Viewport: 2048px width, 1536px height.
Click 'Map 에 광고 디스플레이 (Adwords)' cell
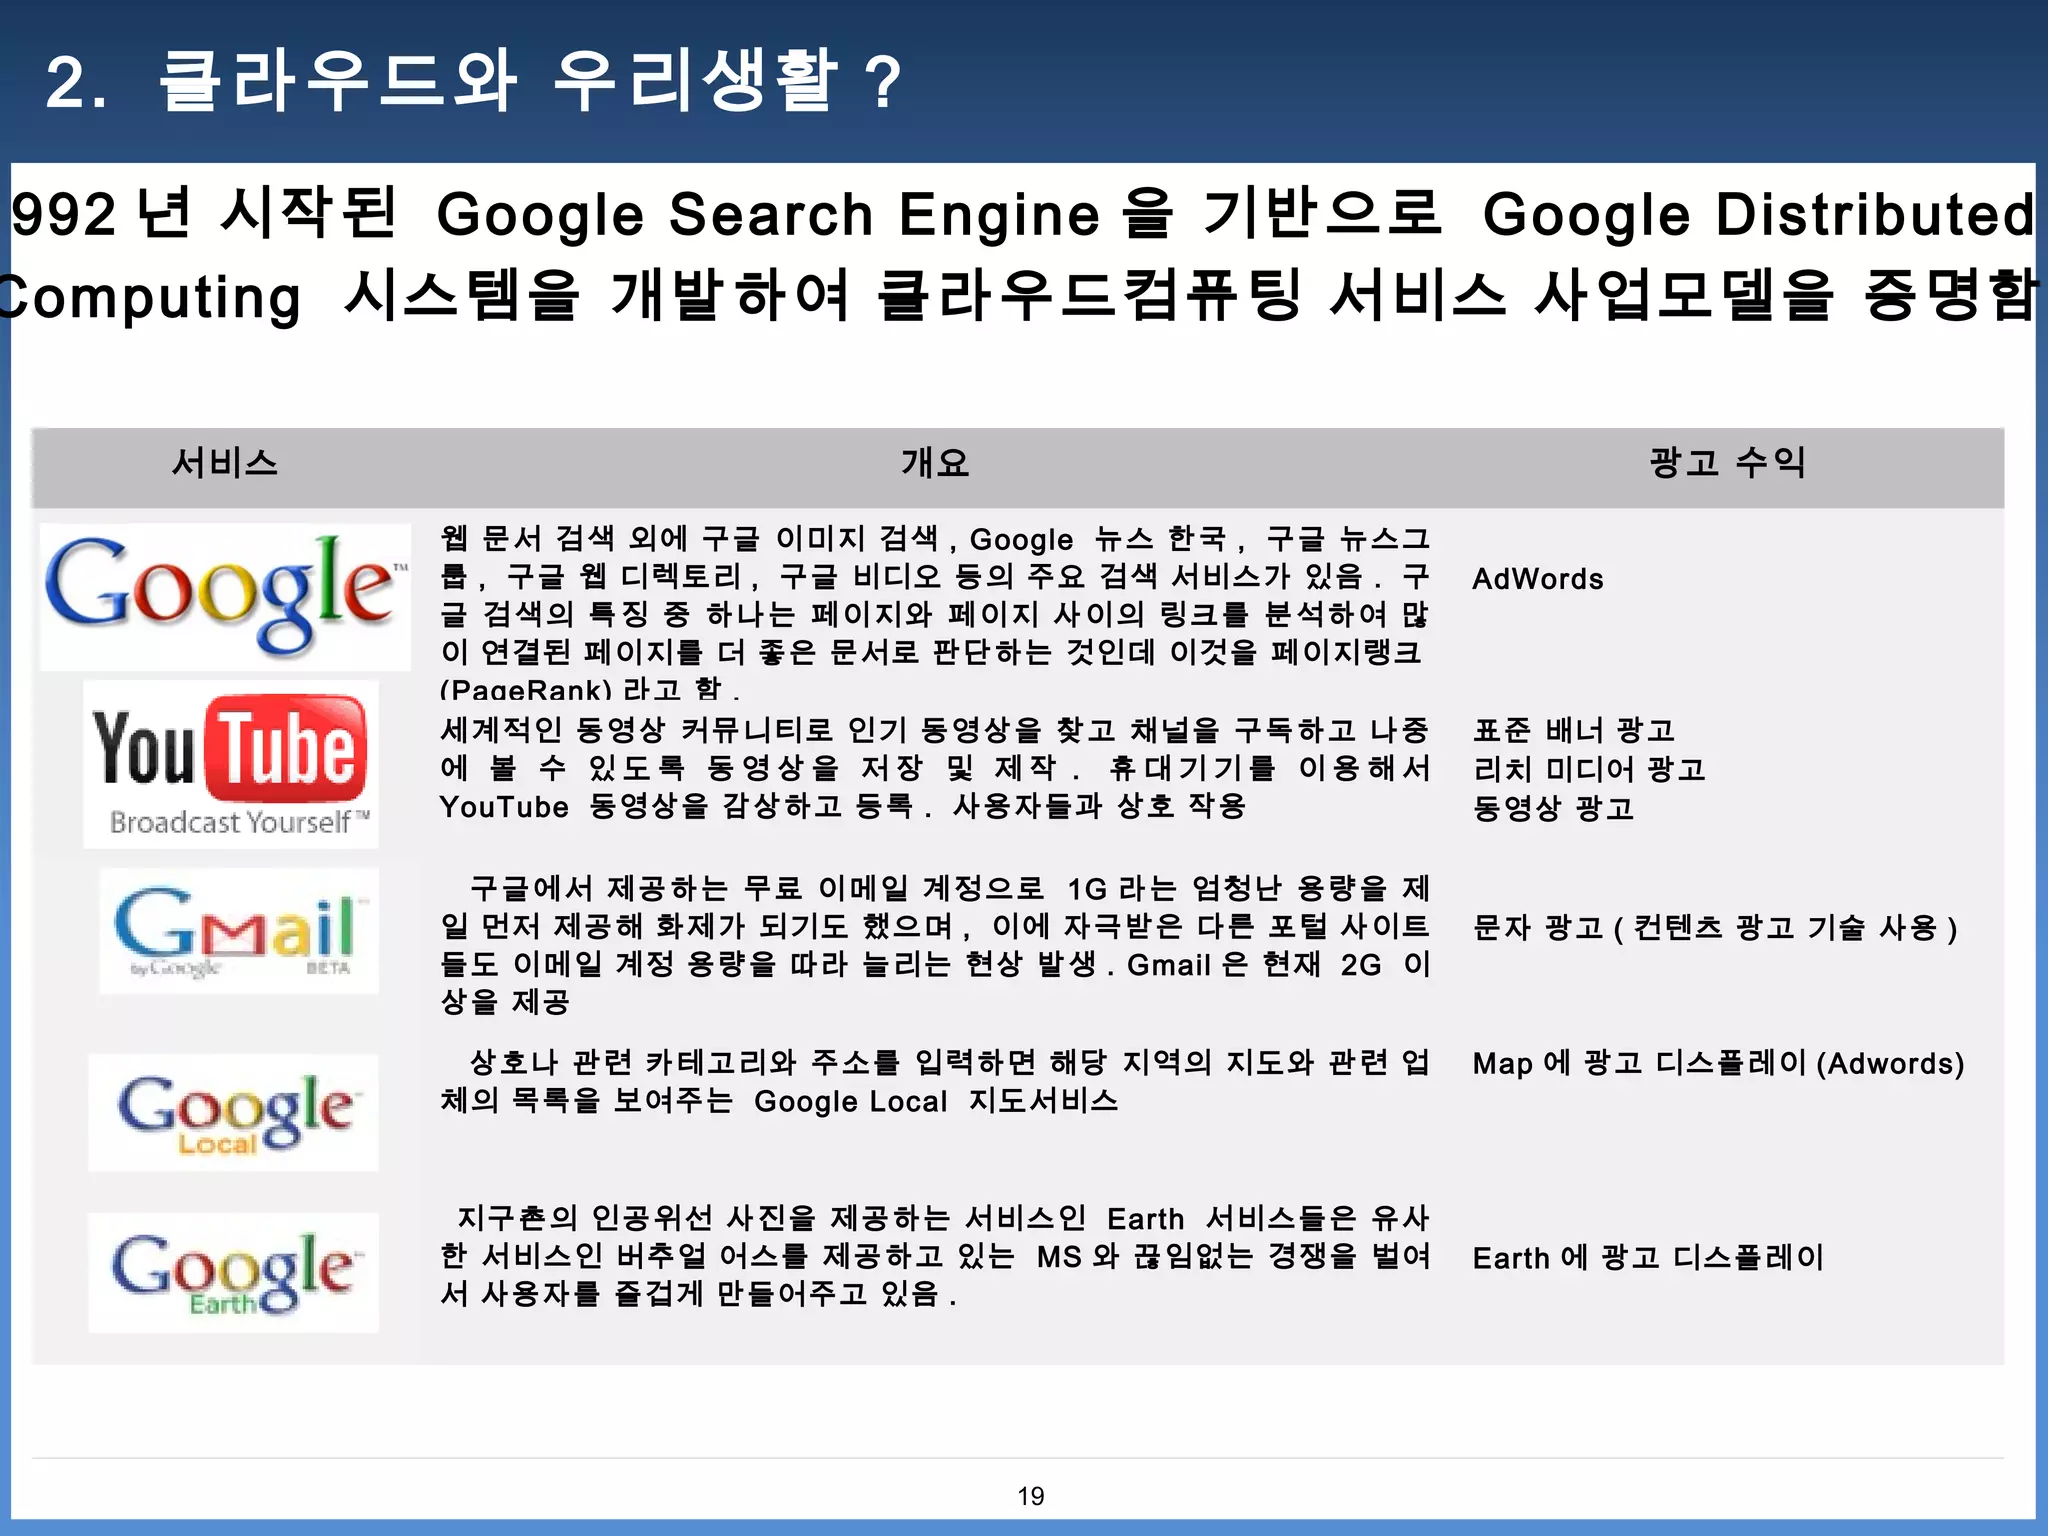(1719, 1063)
